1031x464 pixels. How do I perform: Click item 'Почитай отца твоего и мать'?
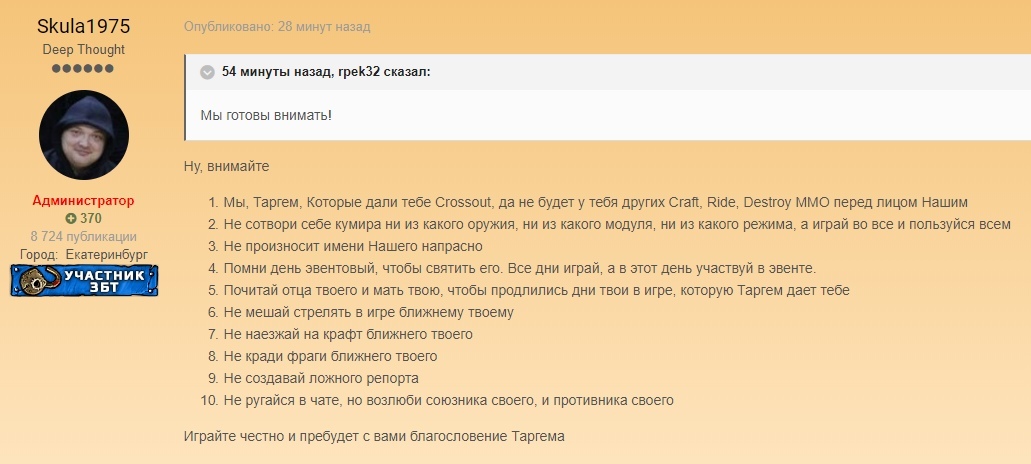coord(537,290)
